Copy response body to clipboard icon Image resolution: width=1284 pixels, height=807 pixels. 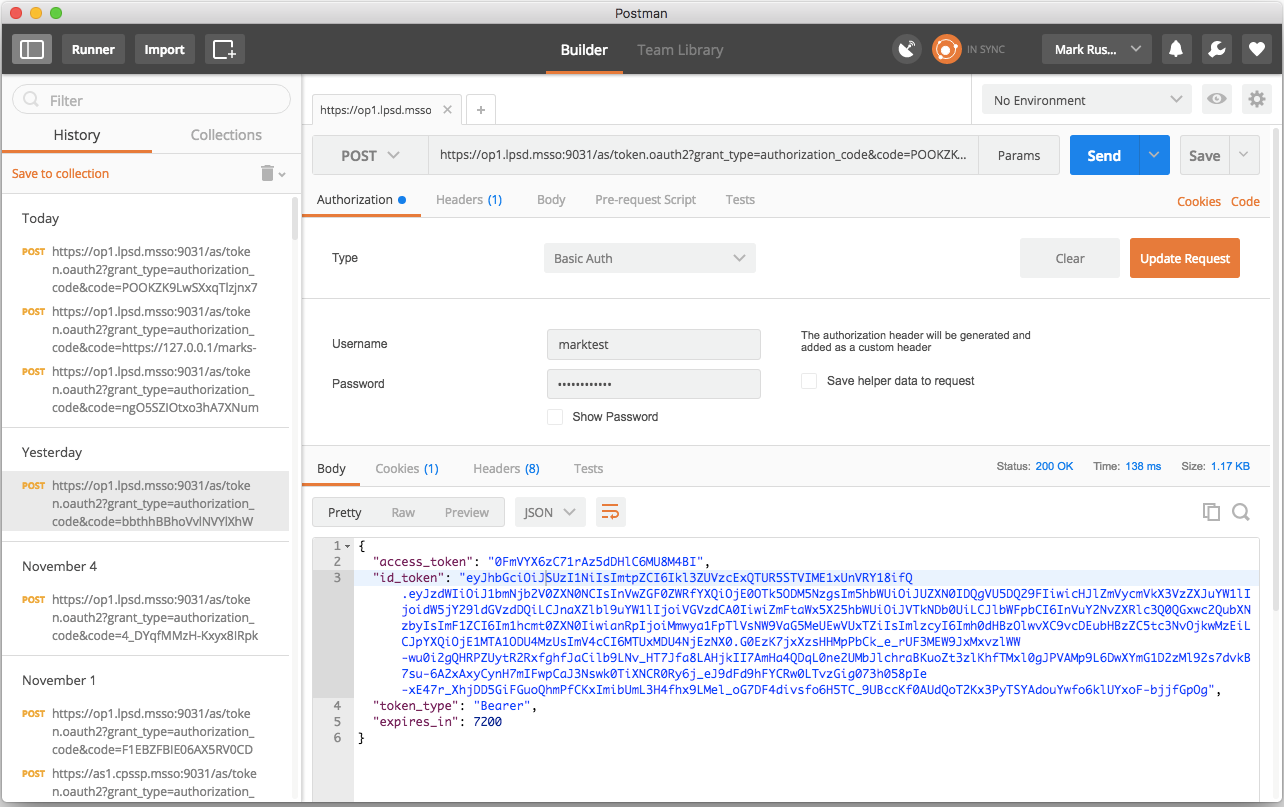click(x=1211, y=512)
